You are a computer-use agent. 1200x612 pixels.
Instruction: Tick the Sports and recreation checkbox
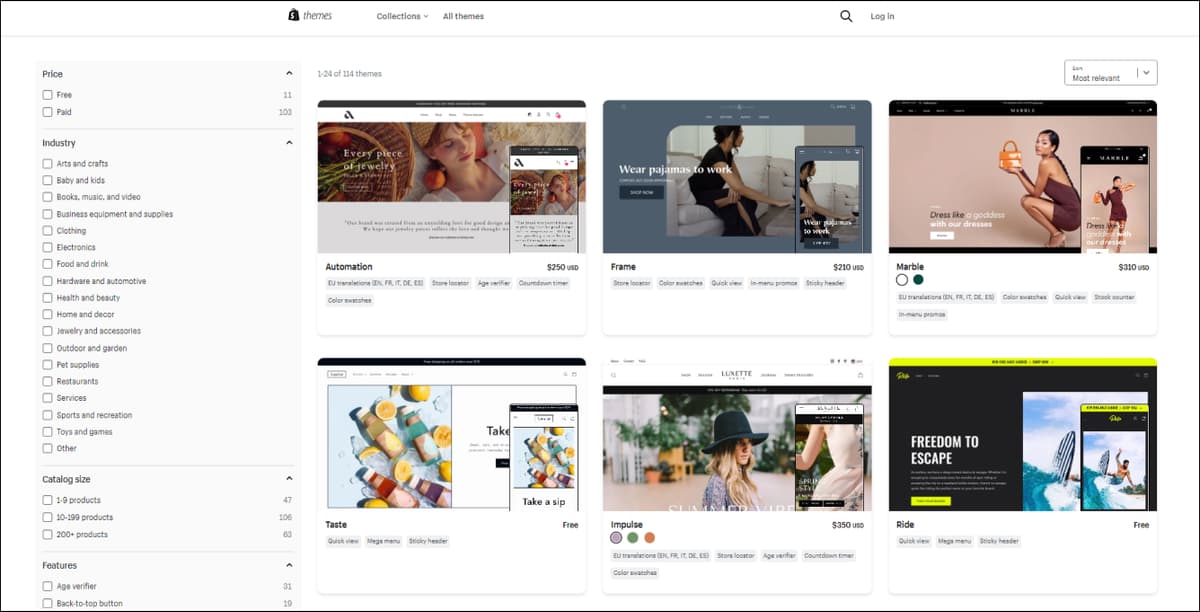47,415
